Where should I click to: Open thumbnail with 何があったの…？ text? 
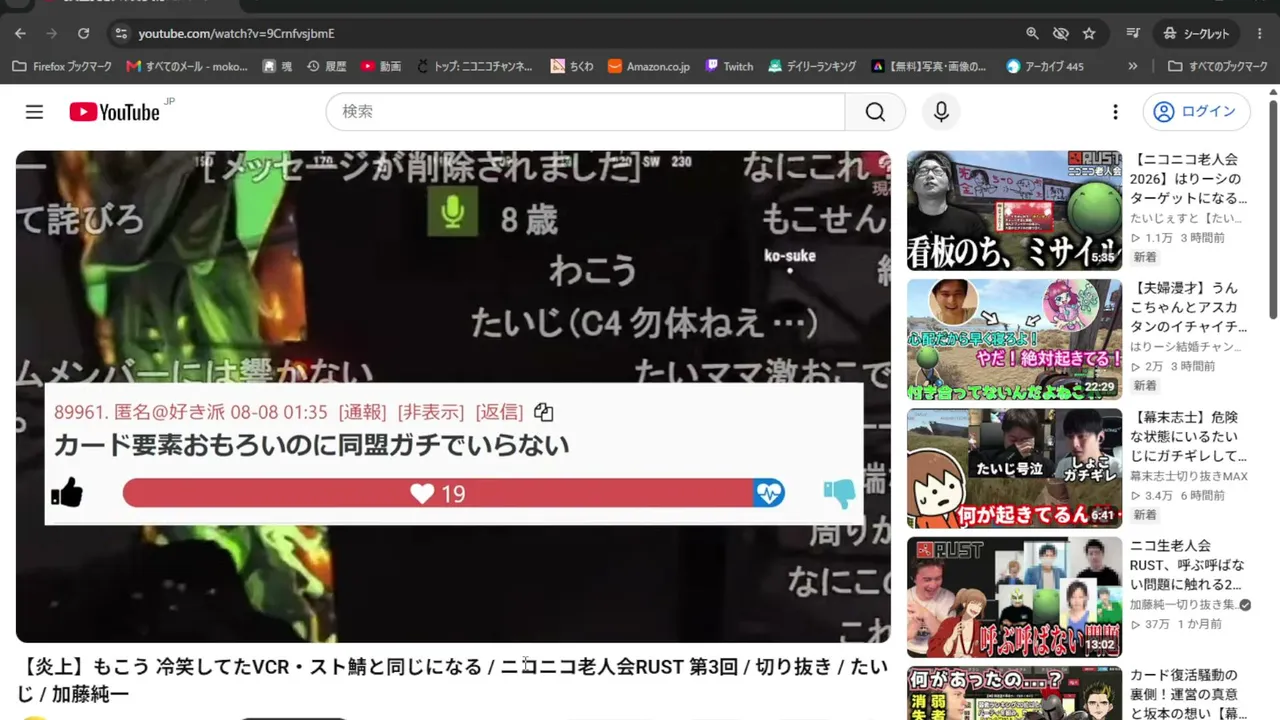[1014, 693]
